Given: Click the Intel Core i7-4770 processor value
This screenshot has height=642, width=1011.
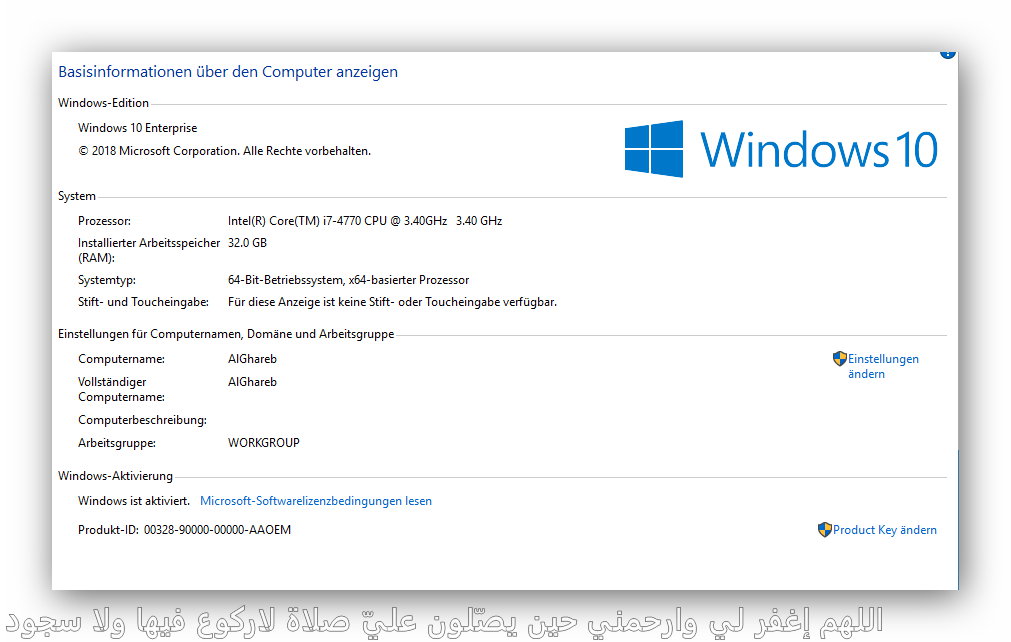Looking at the screenshot, I should [365, 221].
